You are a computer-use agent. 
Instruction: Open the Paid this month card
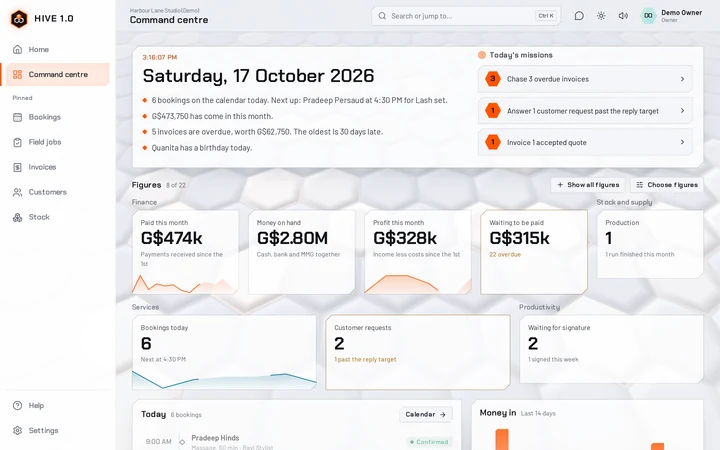pos(186,252)
